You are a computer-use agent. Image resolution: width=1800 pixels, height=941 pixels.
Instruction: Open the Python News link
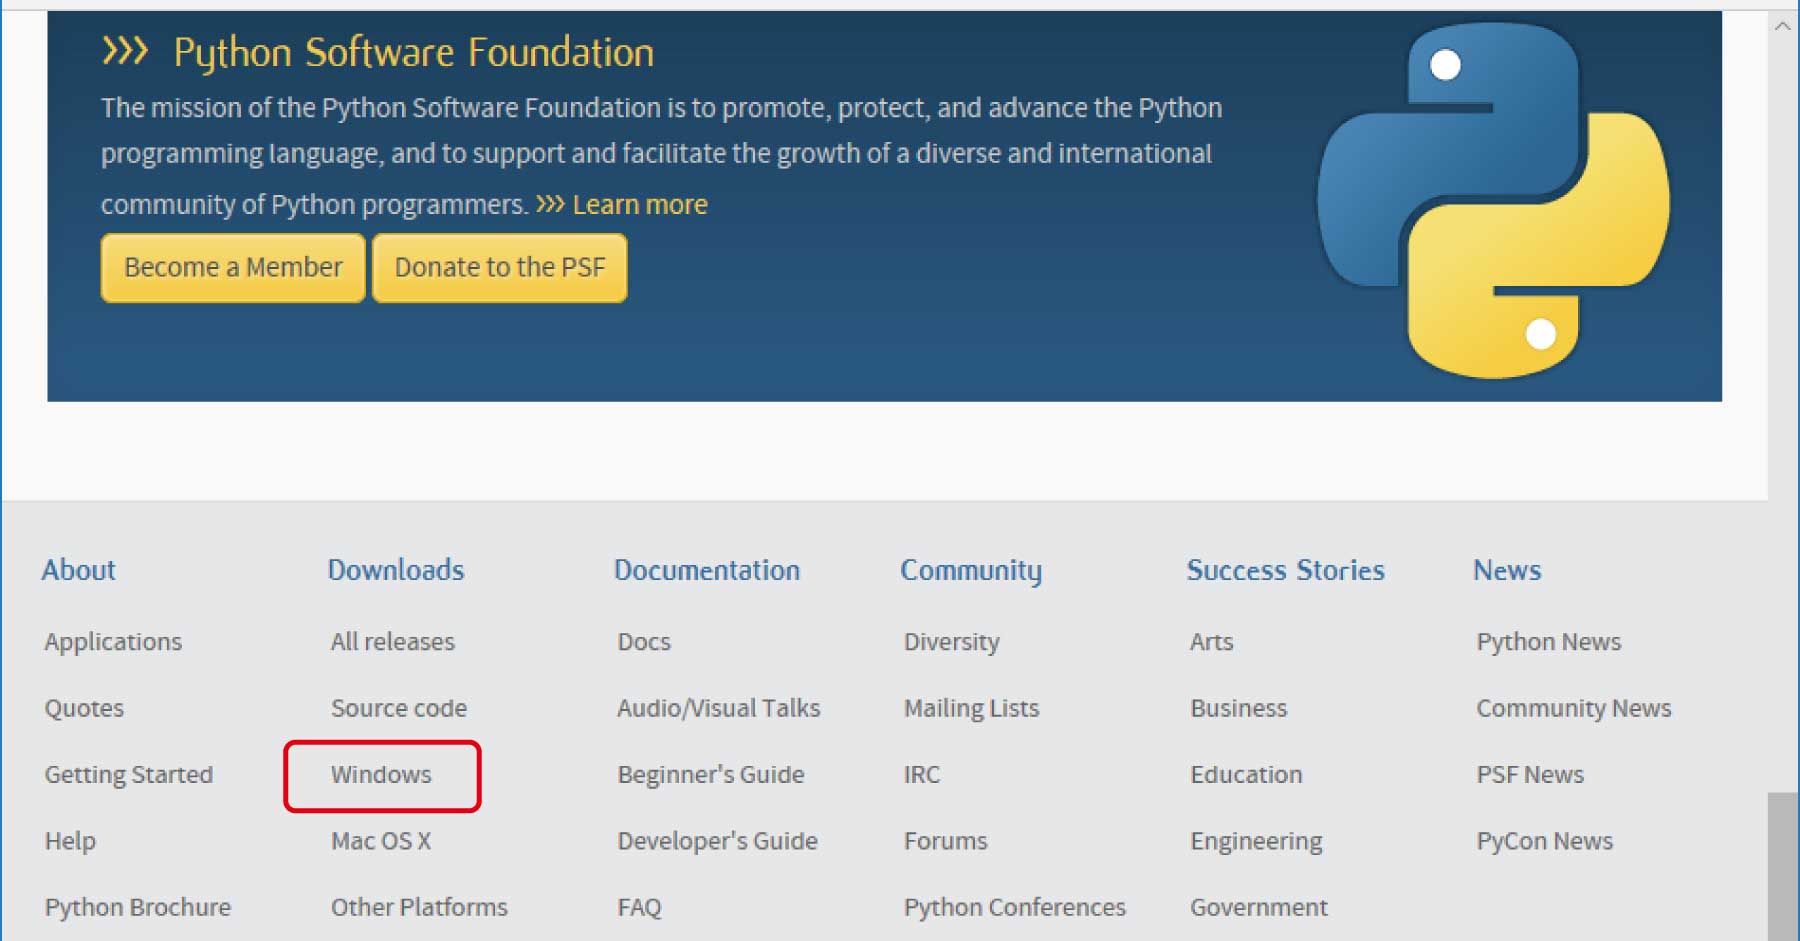pos(1549,642)
